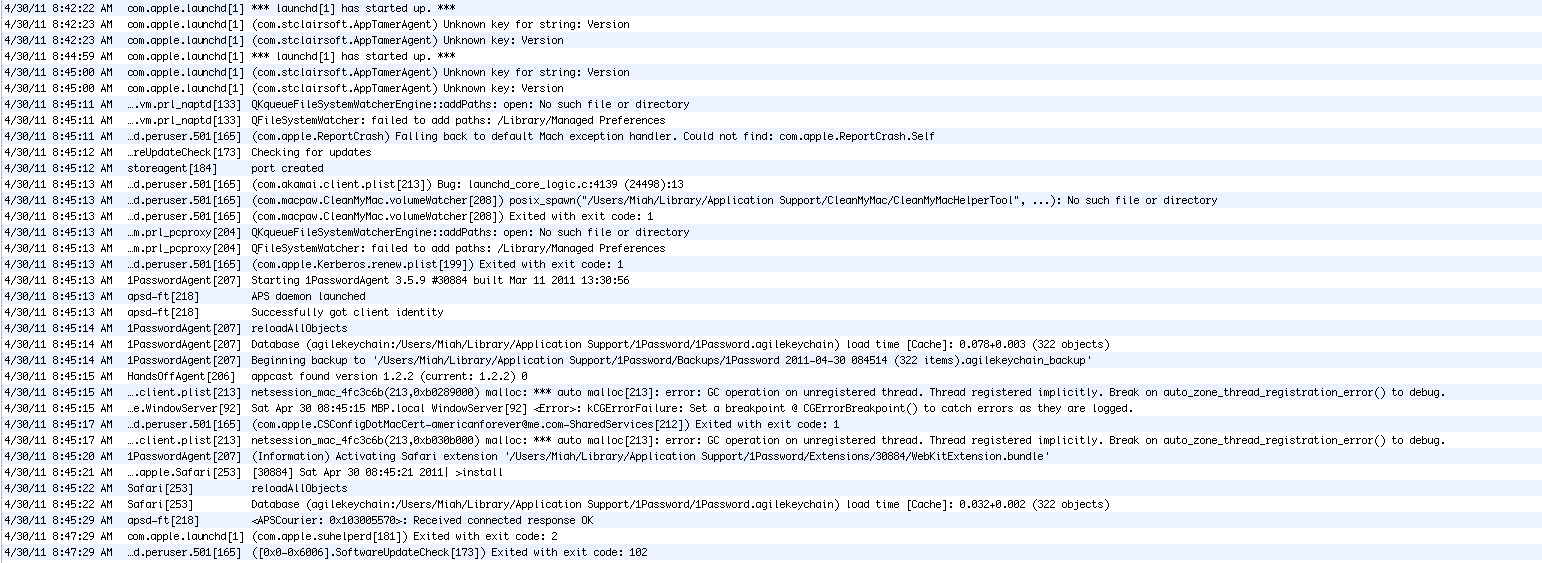Select the CleanMyMac posix_spawn 'No such file' row
The image size is (1542, 563).
[x=771, y=200]
